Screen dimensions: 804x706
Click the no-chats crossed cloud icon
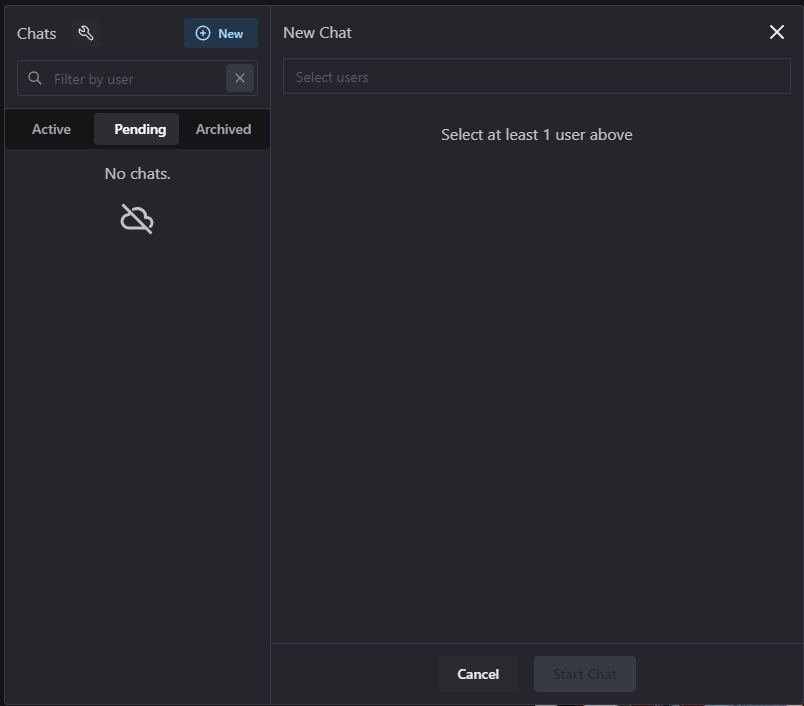[x=137, y=219]
